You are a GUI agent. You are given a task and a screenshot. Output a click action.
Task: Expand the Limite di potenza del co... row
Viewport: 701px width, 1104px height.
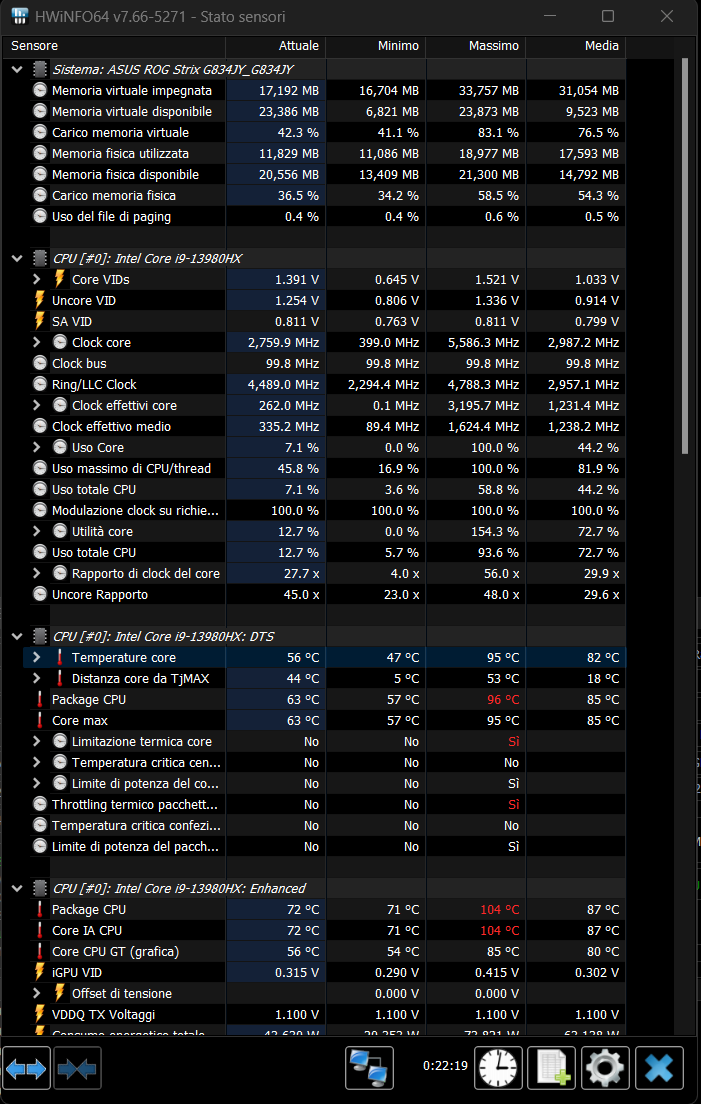(x=37, y=784)
